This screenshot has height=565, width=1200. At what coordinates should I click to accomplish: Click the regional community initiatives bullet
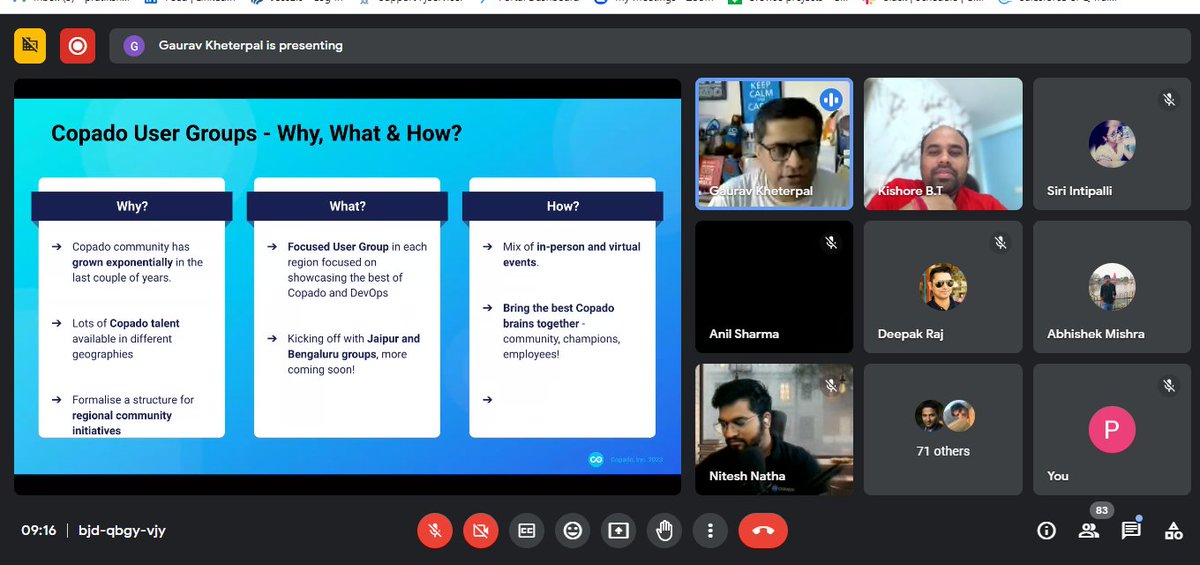click(133, 415)
